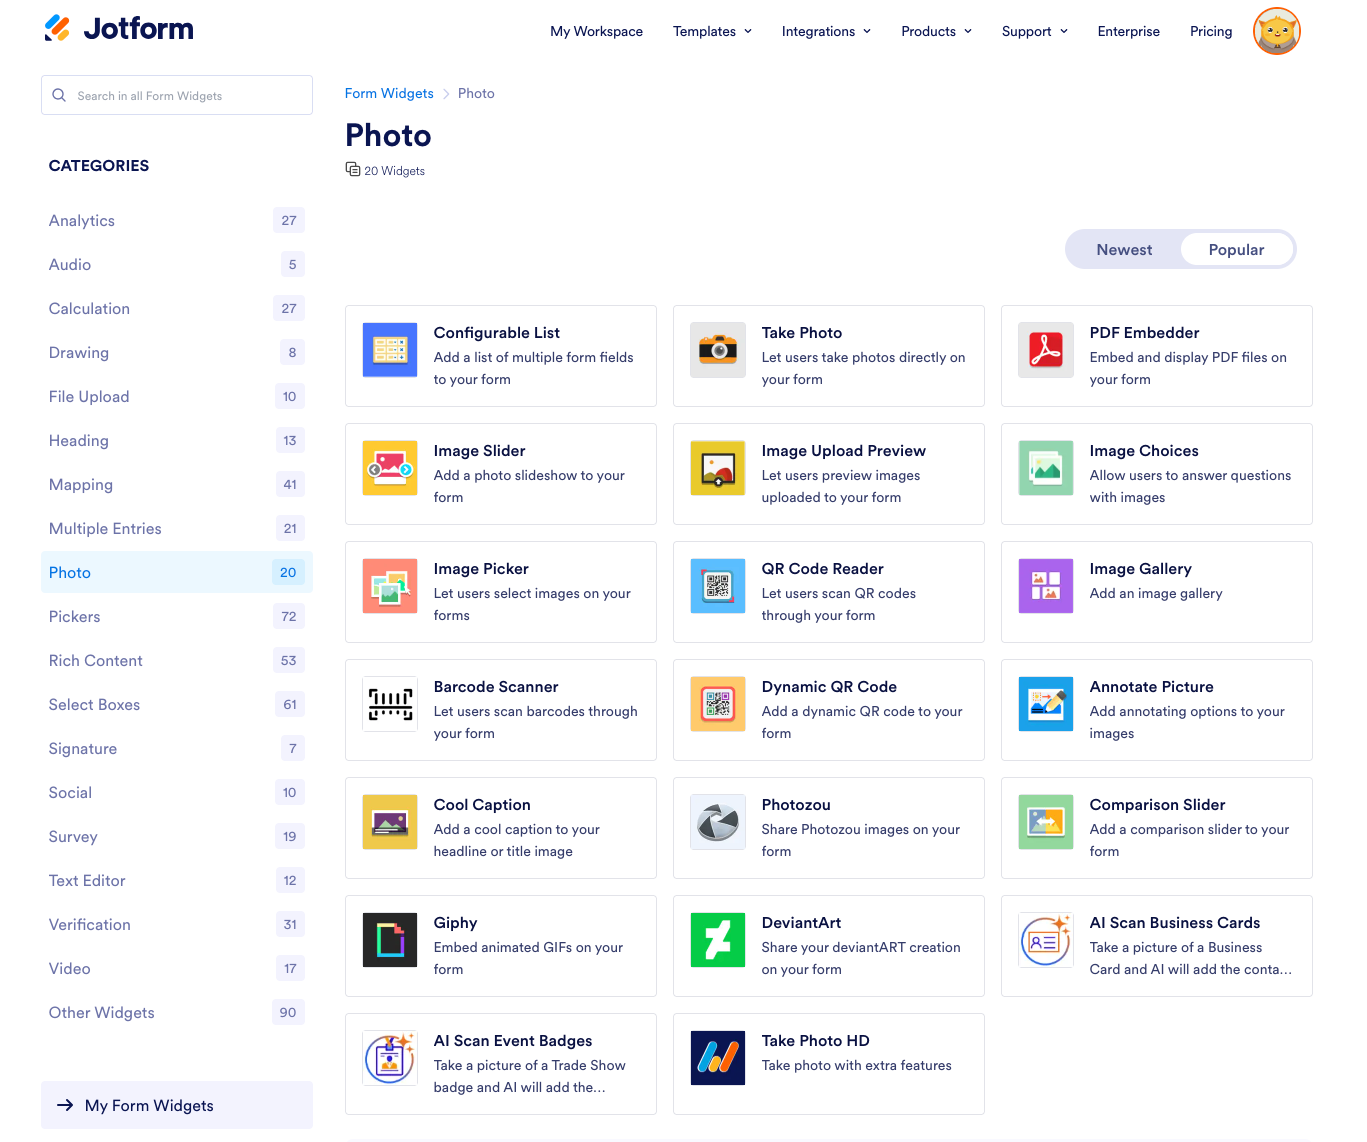The image size is (1367, 1142).
Task: Click the Form Widgets breadcrumb link
Action: click(x=389, y=93)
